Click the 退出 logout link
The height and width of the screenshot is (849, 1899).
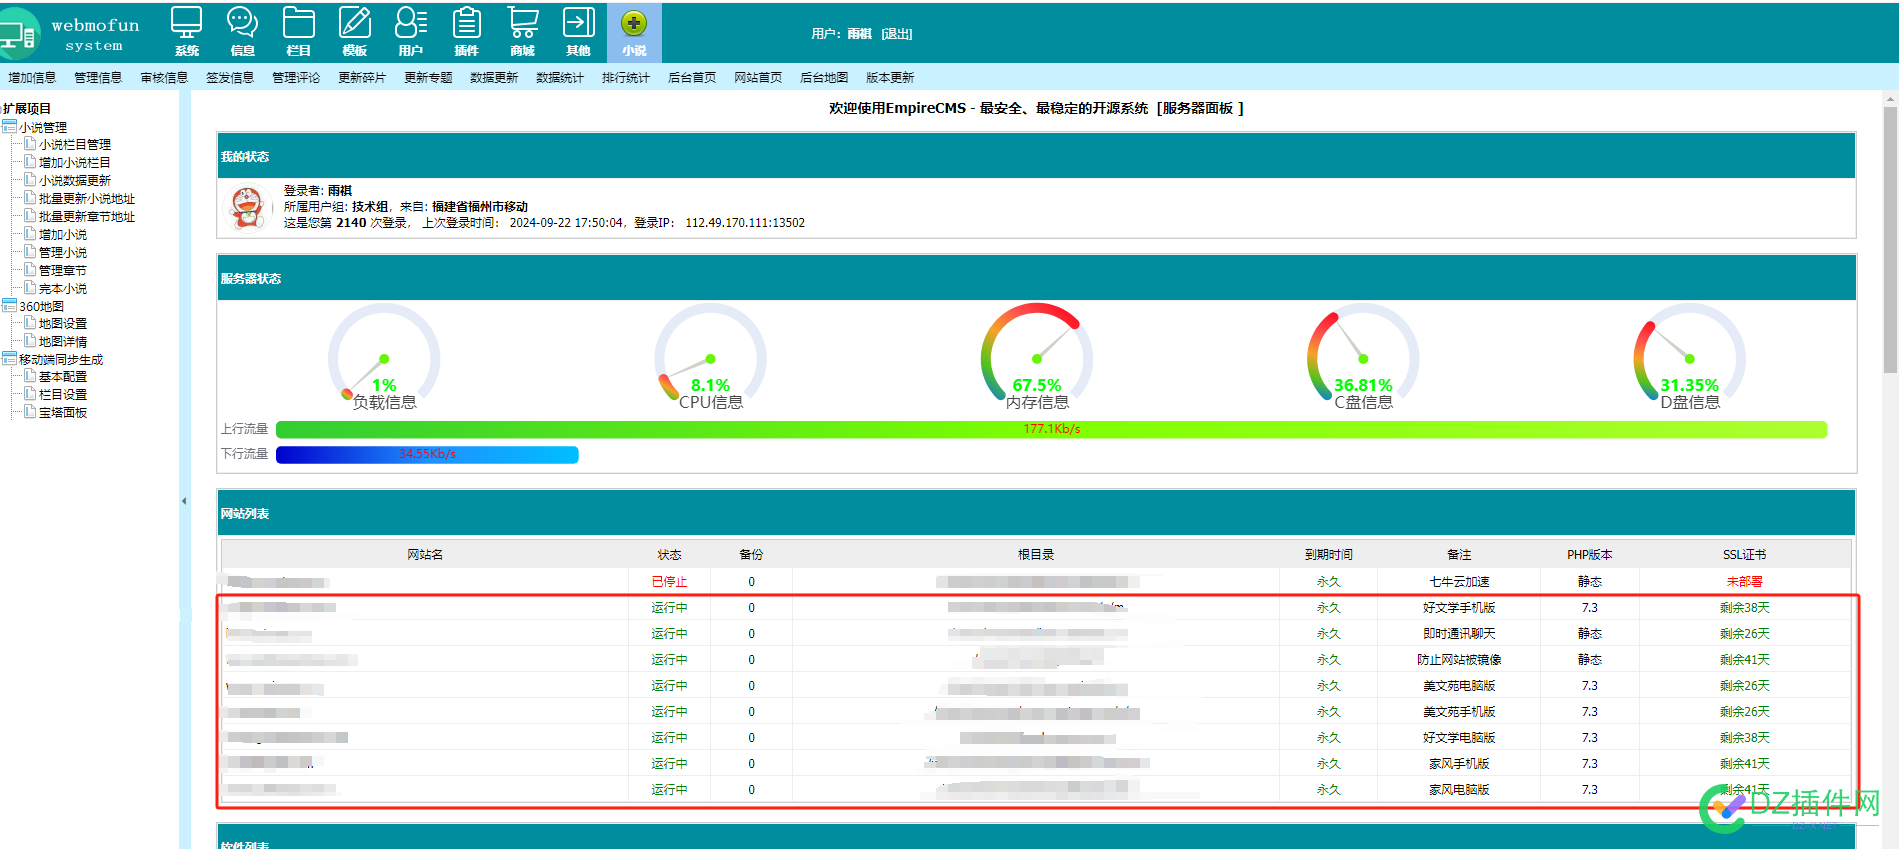pos(897,34)
